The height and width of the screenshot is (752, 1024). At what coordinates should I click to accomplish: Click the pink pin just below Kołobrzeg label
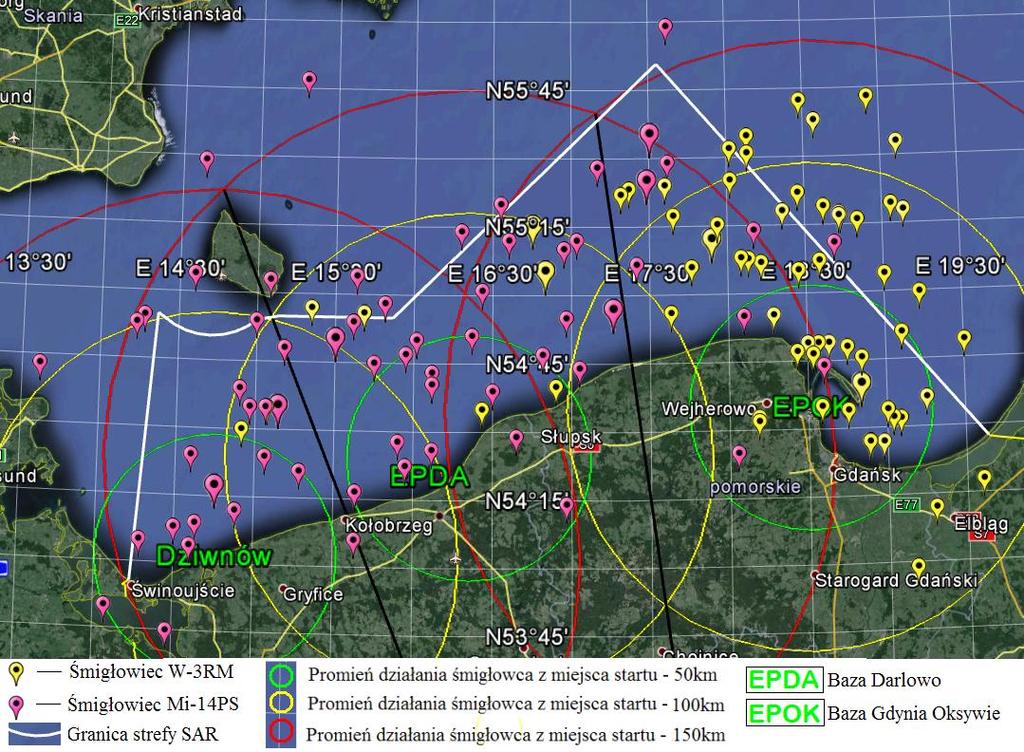[353, 543]
